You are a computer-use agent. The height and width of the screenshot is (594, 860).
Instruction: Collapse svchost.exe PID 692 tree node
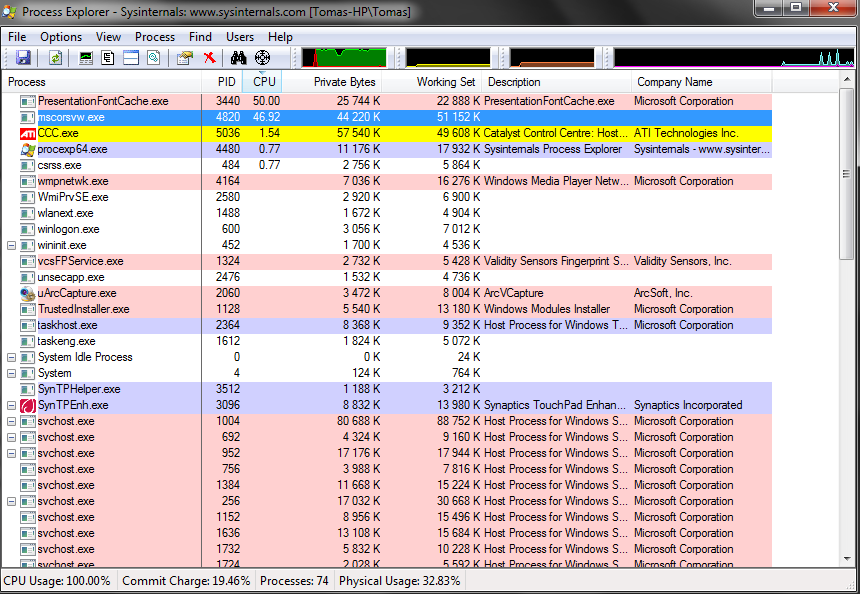(x=12, y=437)
